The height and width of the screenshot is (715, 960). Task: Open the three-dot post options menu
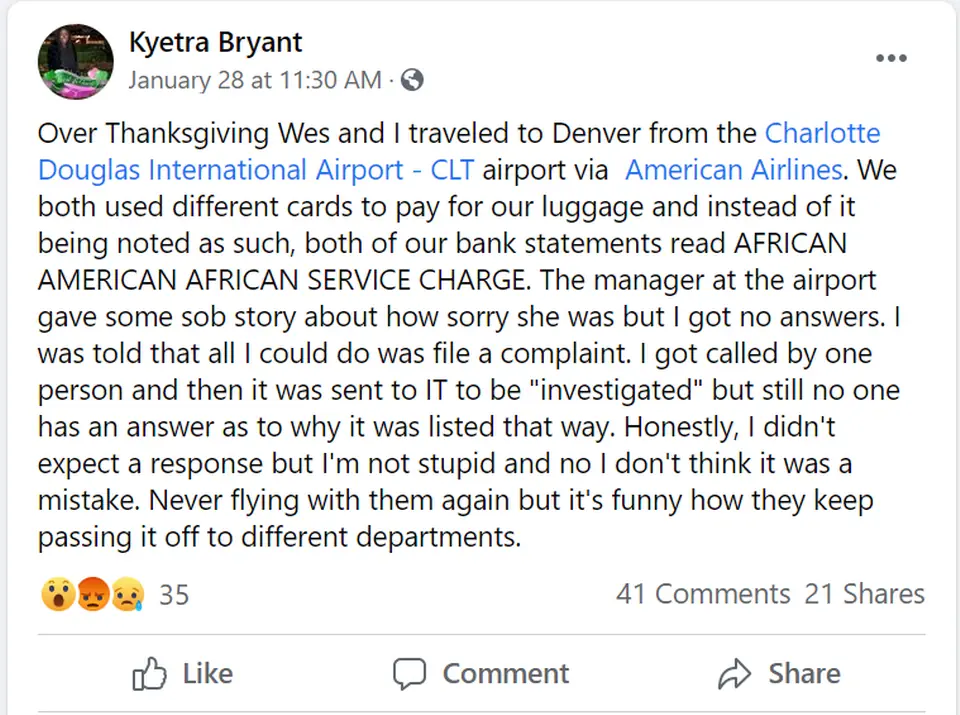click(x=891, y=58)
